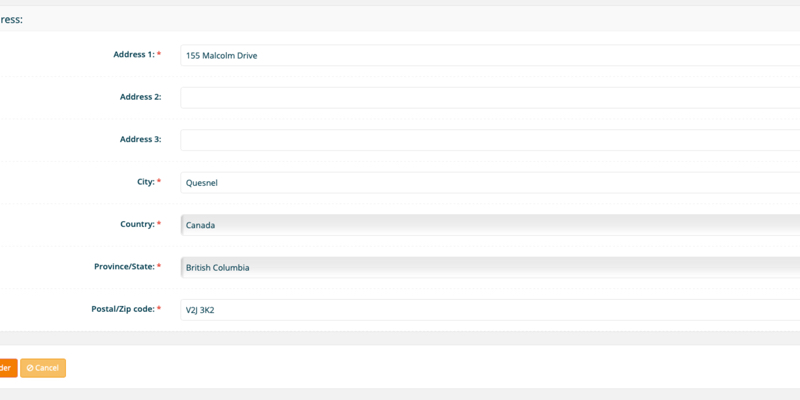
Task: Open the Country dropdown showing Canada
Action: pos(490,224)
